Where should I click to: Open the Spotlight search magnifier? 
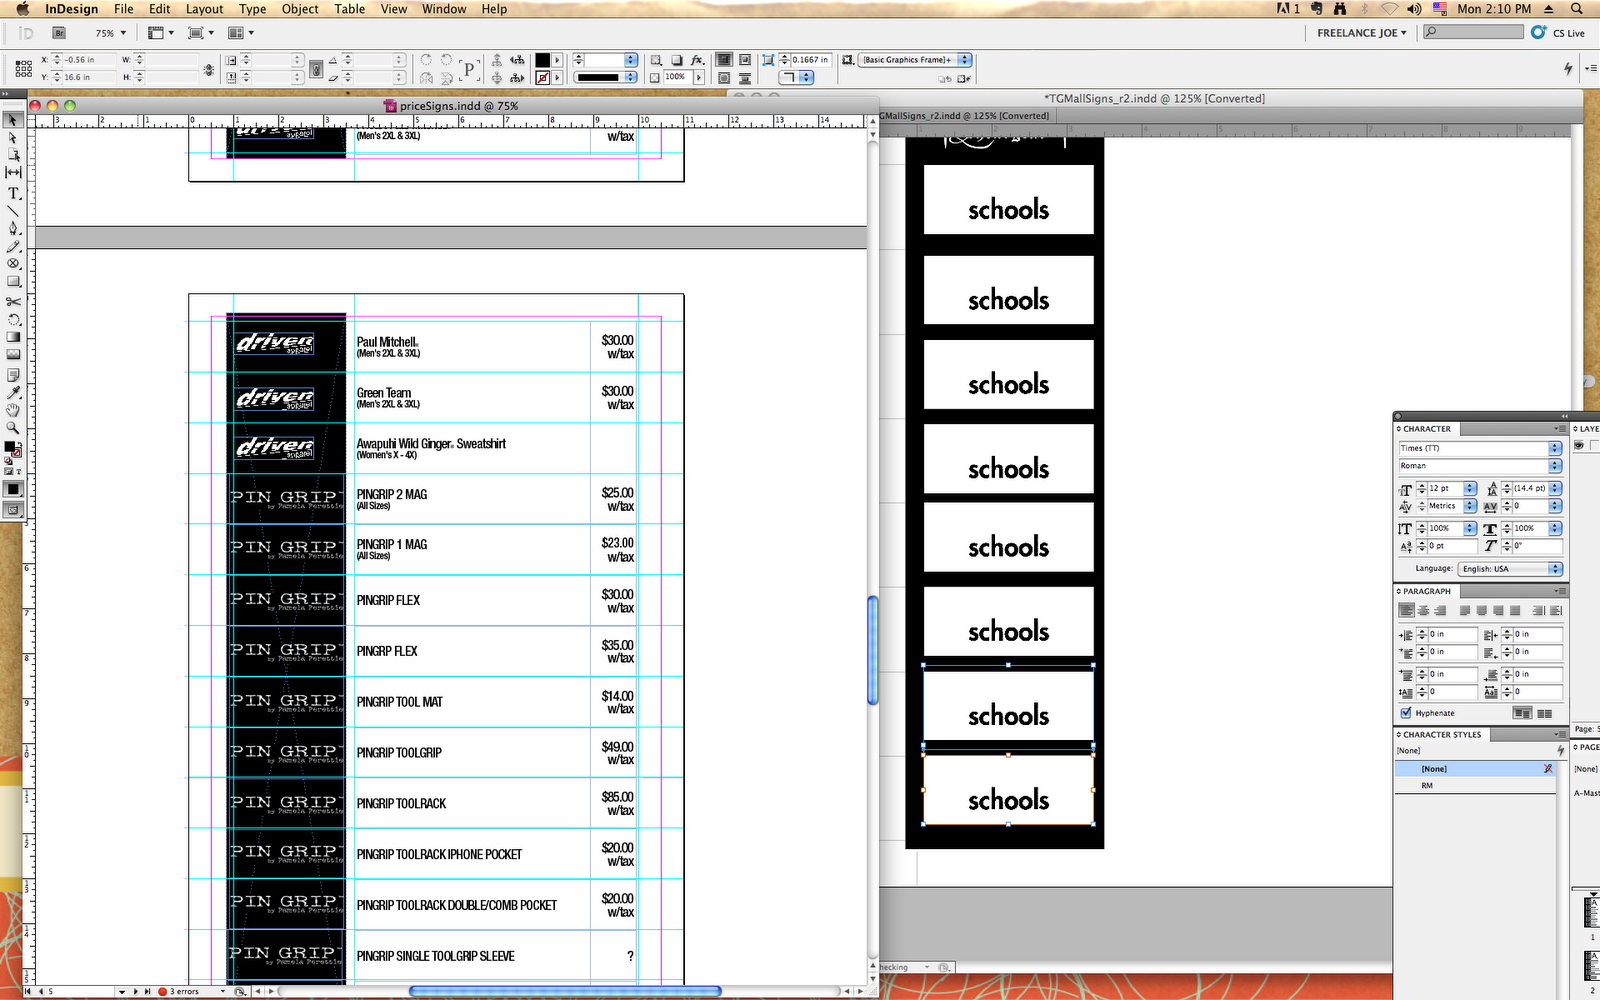tap(1577, 9)
